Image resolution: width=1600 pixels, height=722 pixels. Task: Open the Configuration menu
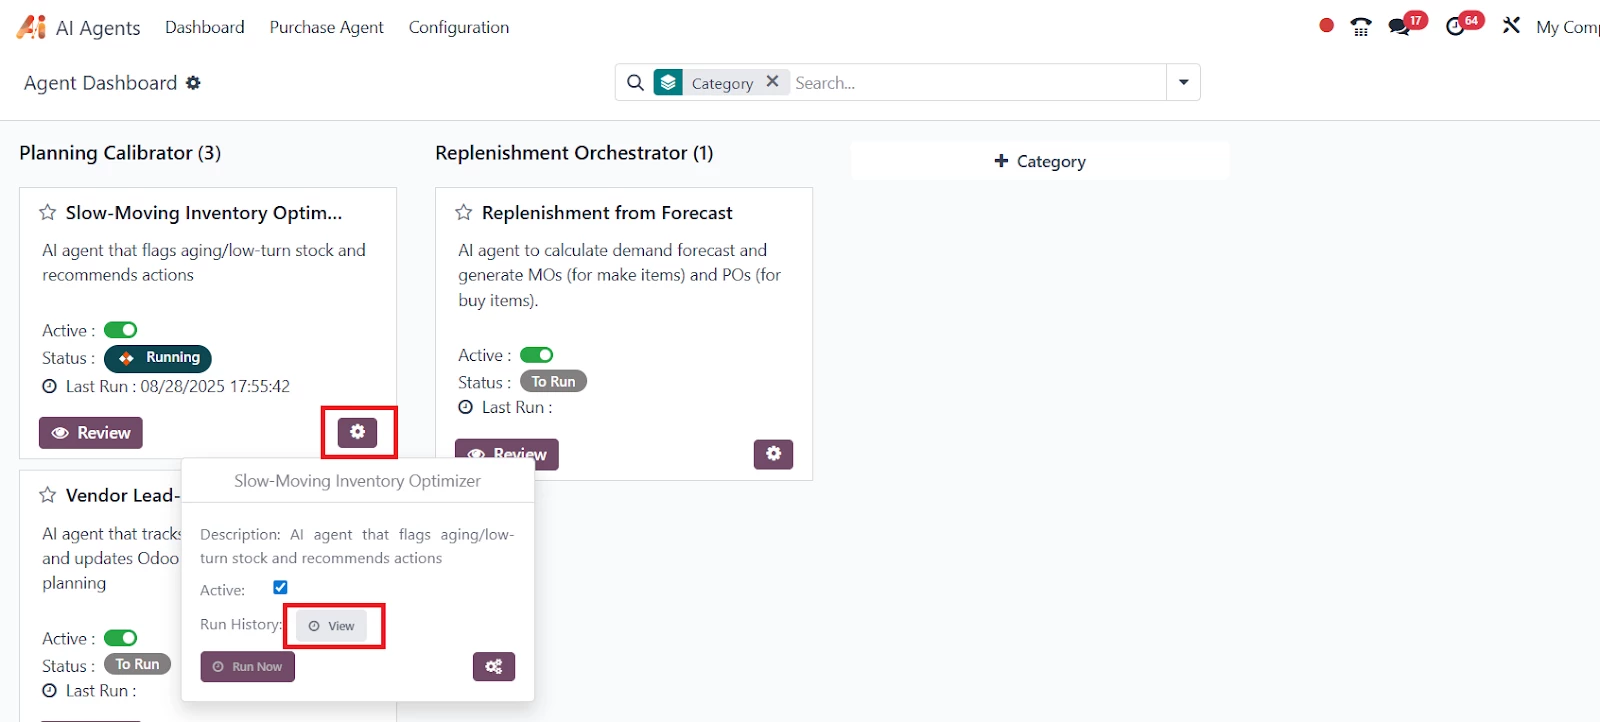click(x=458, y=27)
